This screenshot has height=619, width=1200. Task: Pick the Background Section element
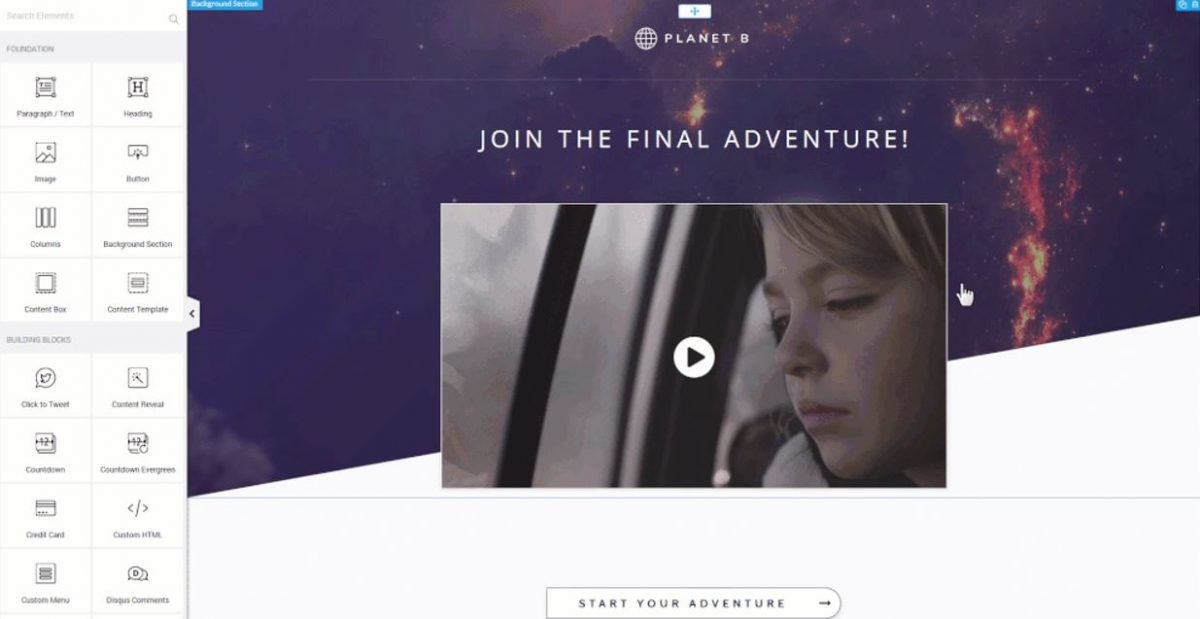coord(138,225)
